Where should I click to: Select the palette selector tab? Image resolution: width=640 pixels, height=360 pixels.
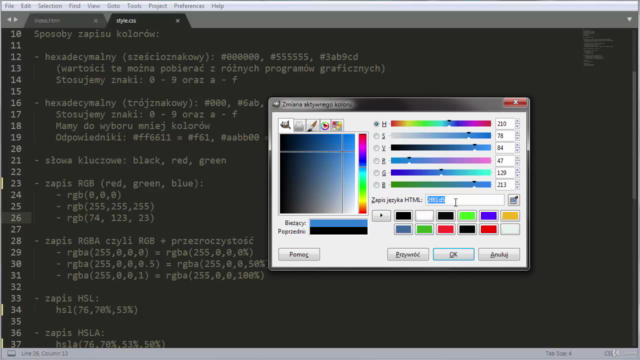tap(337, 126)
